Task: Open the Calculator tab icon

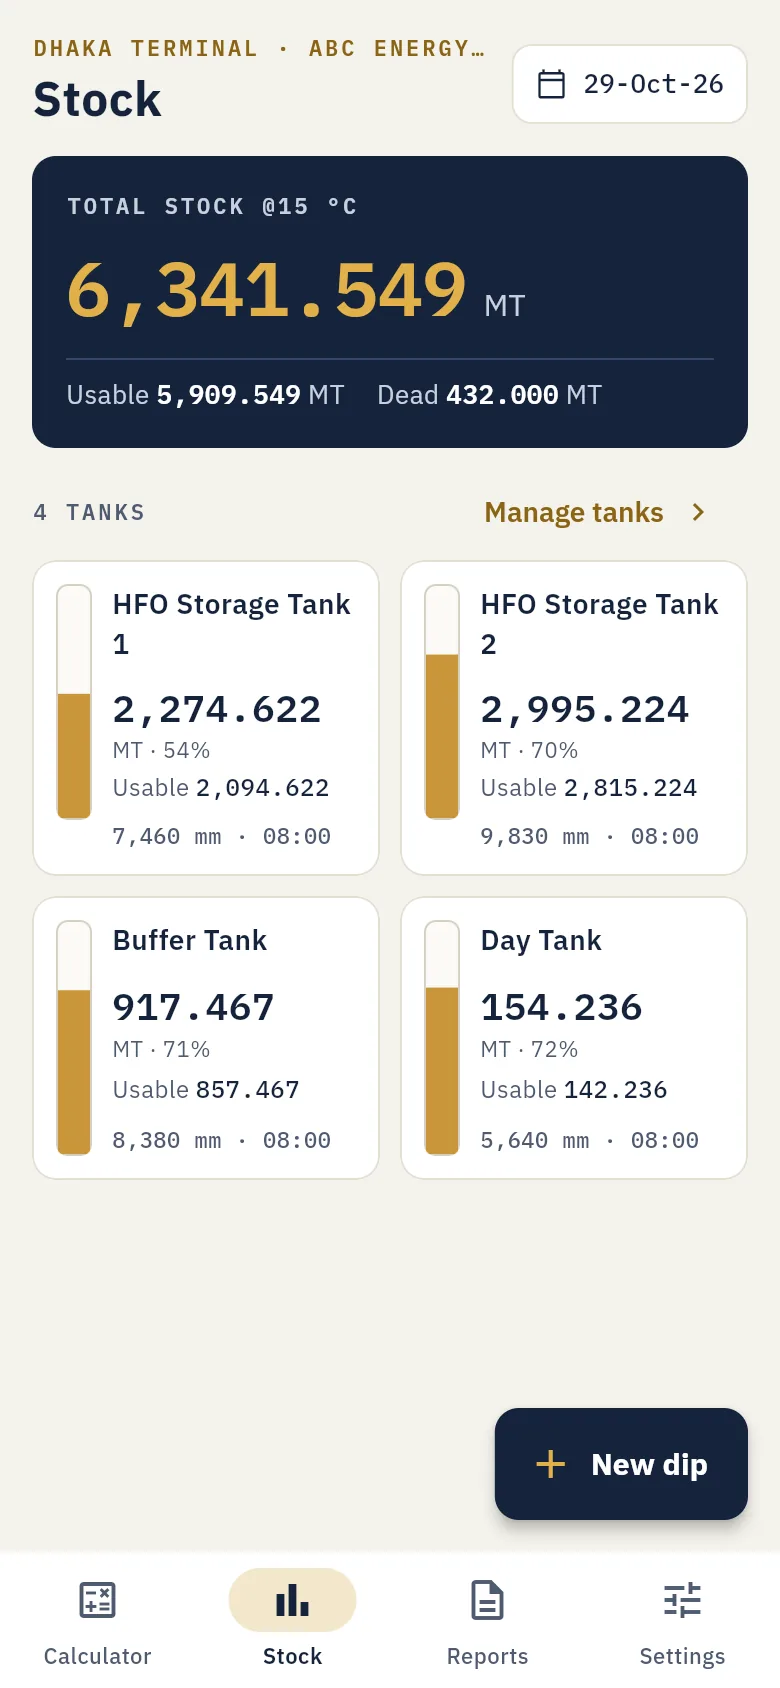Action: click(97, 1600)
